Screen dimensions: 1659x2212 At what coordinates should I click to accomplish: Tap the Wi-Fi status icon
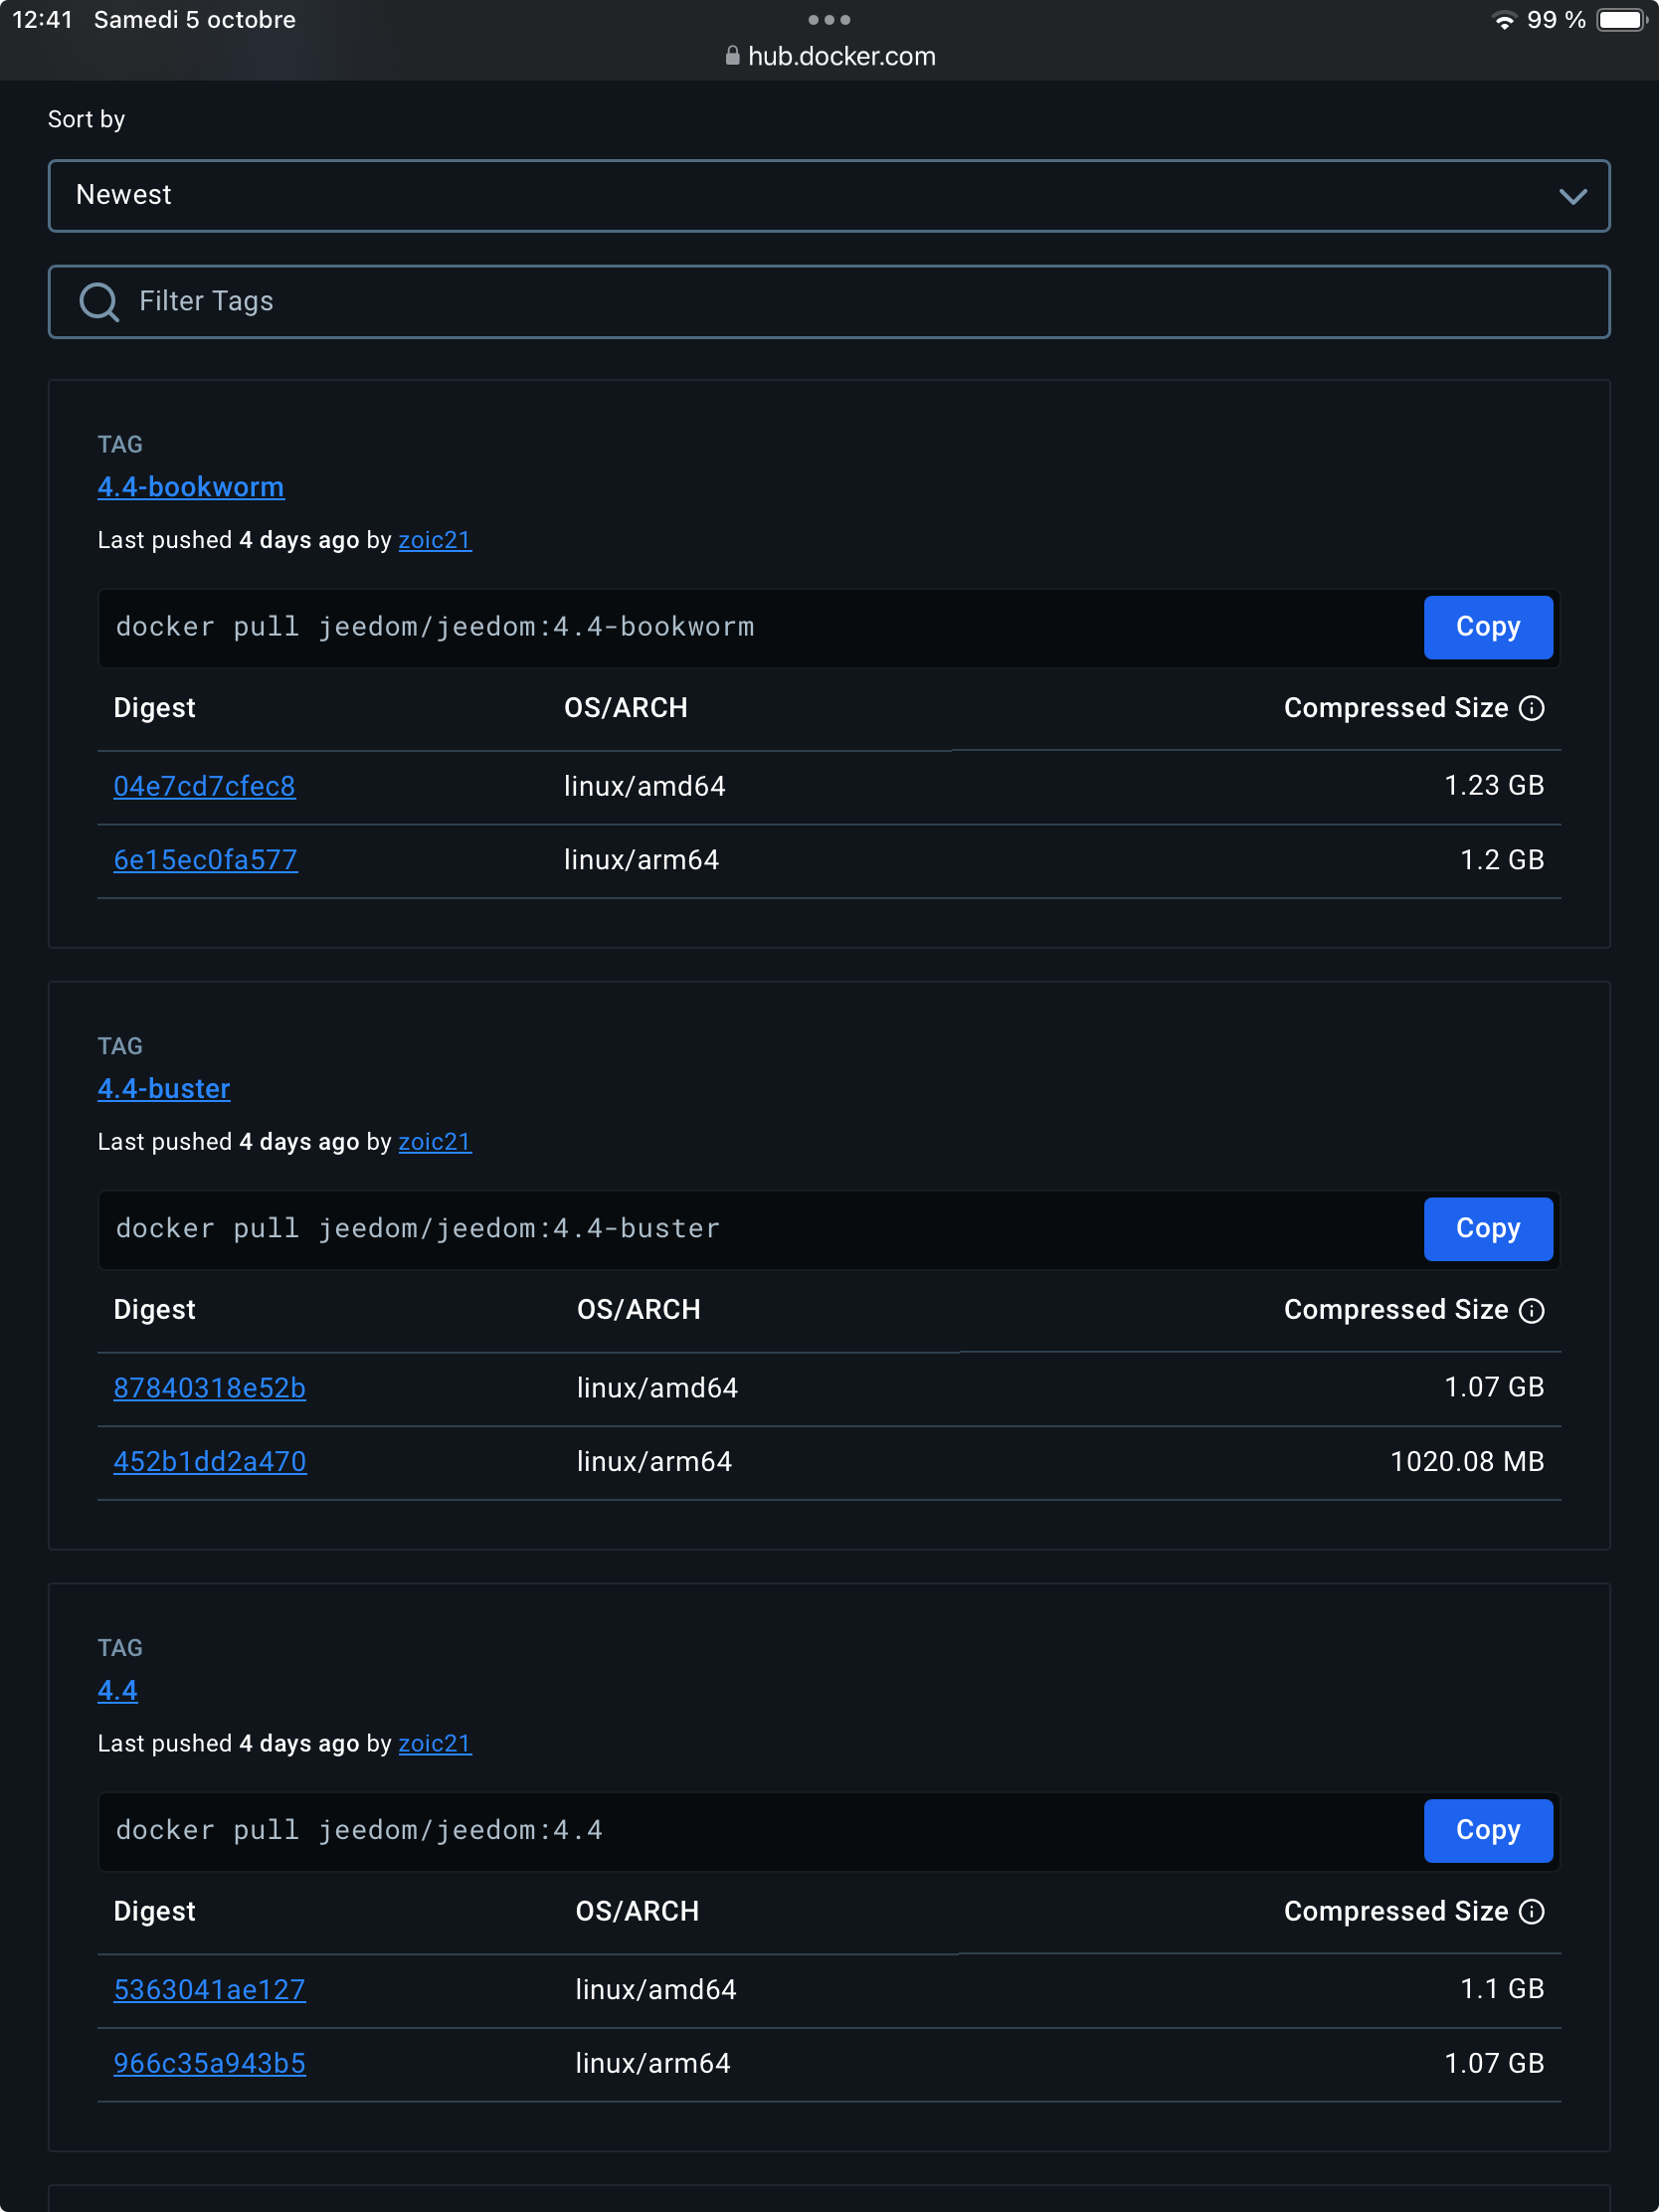pos(1503,20)
